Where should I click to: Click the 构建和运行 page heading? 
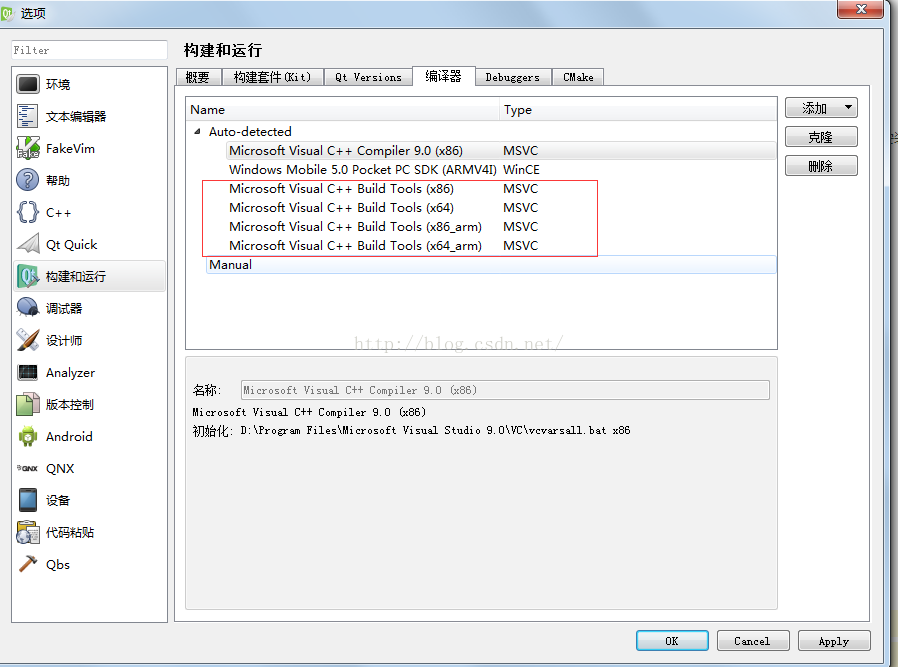(223, 50)
